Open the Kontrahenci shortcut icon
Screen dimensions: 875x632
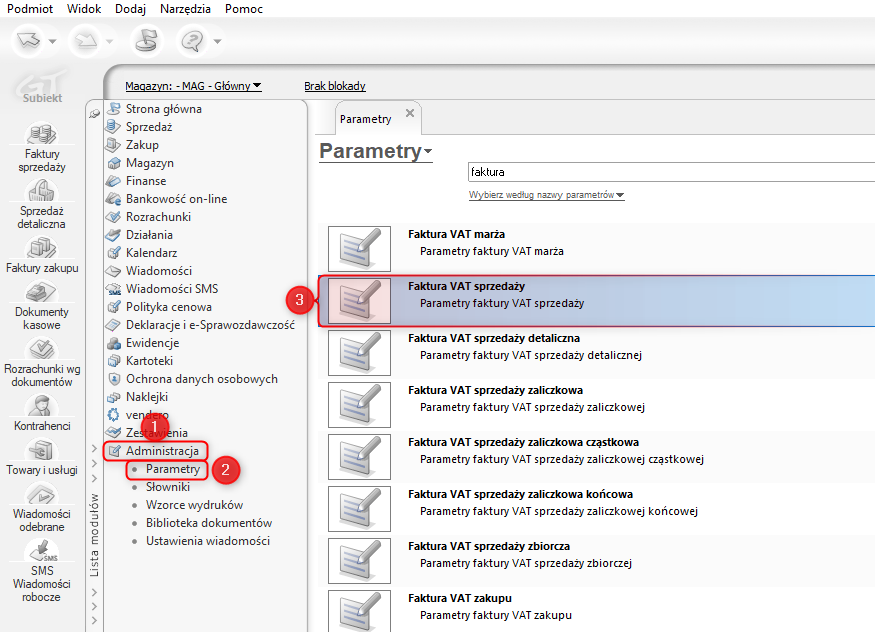click(42, 406)
